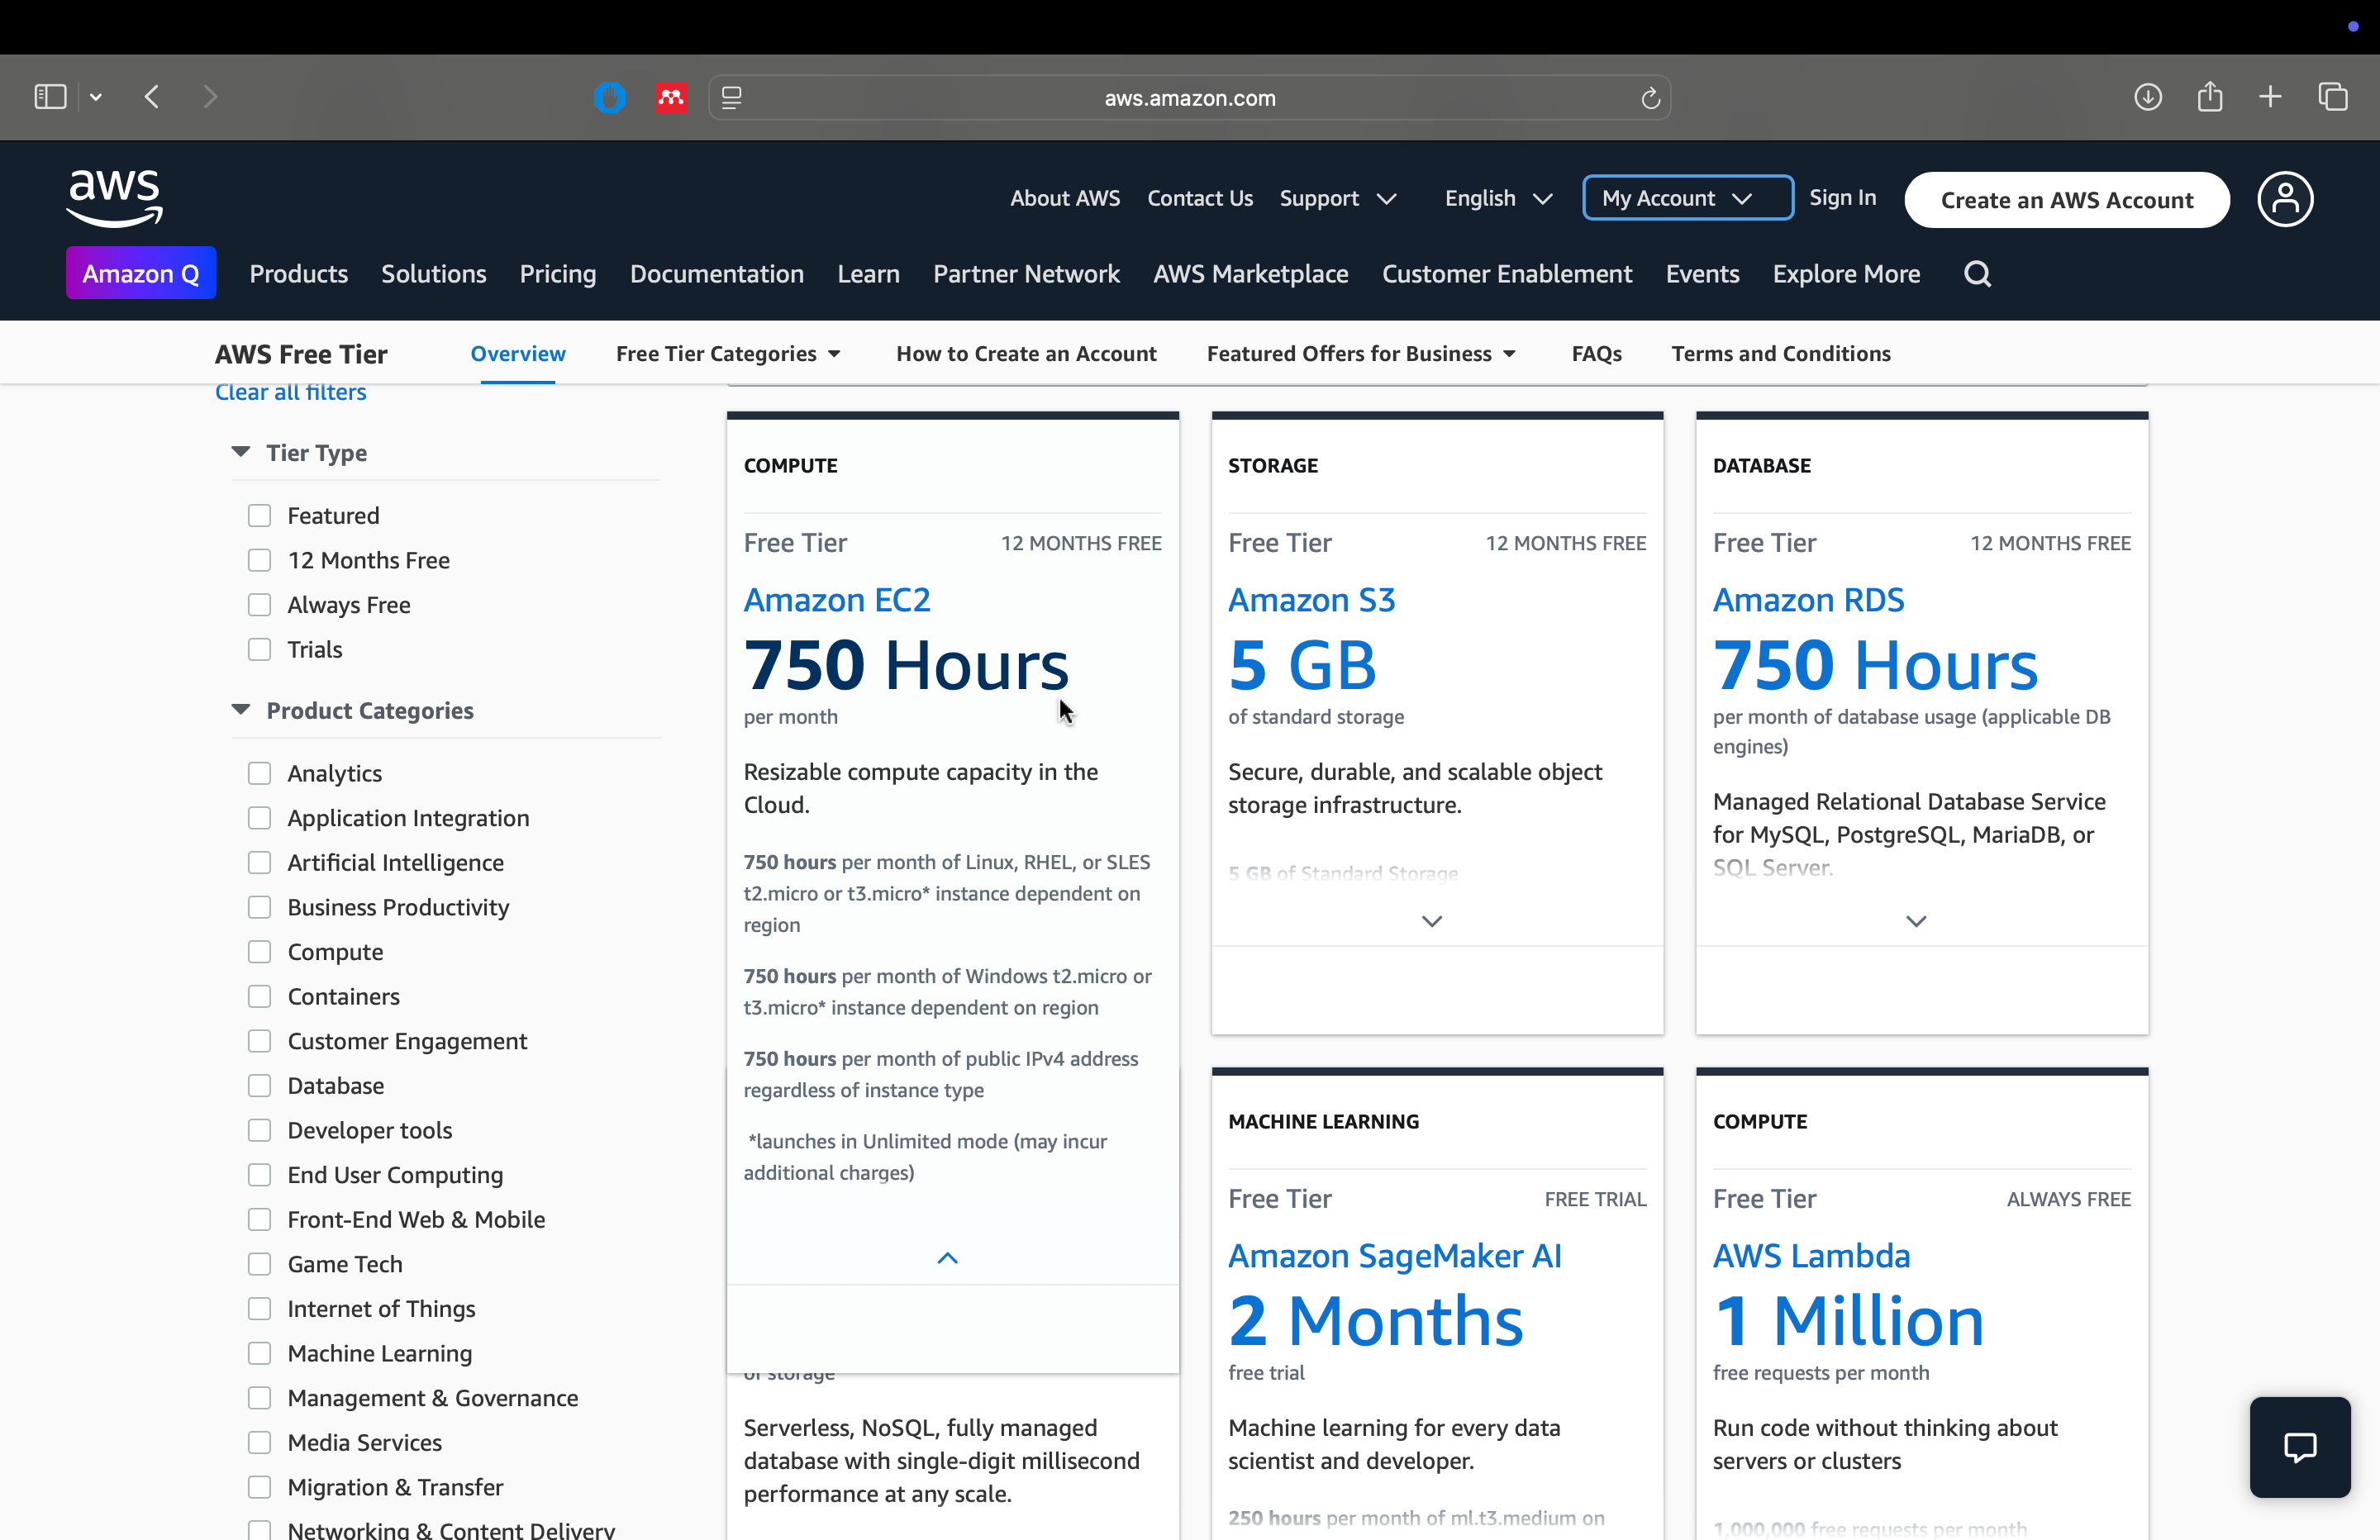Click Clear all filters link

coord(291,392)
